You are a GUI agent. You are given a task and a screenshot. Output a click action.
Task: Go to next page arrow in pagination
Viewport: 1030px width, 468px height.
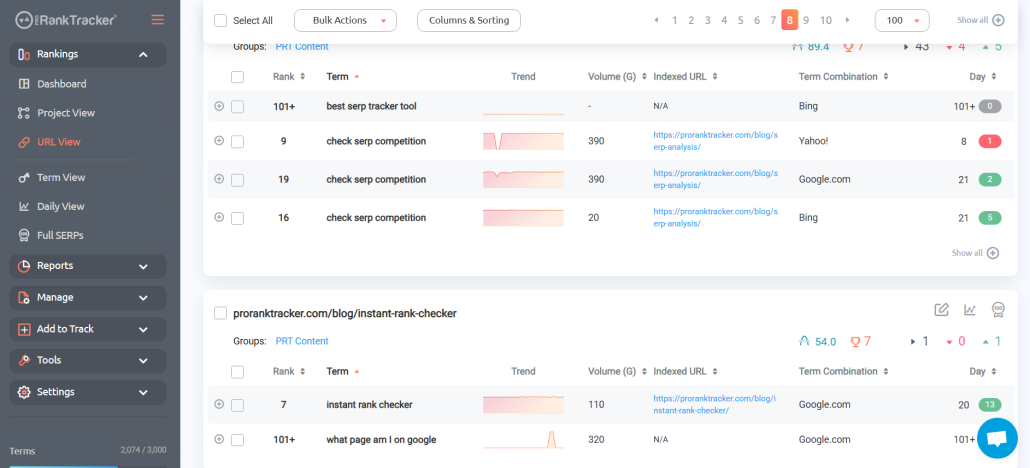coord(847,20)
